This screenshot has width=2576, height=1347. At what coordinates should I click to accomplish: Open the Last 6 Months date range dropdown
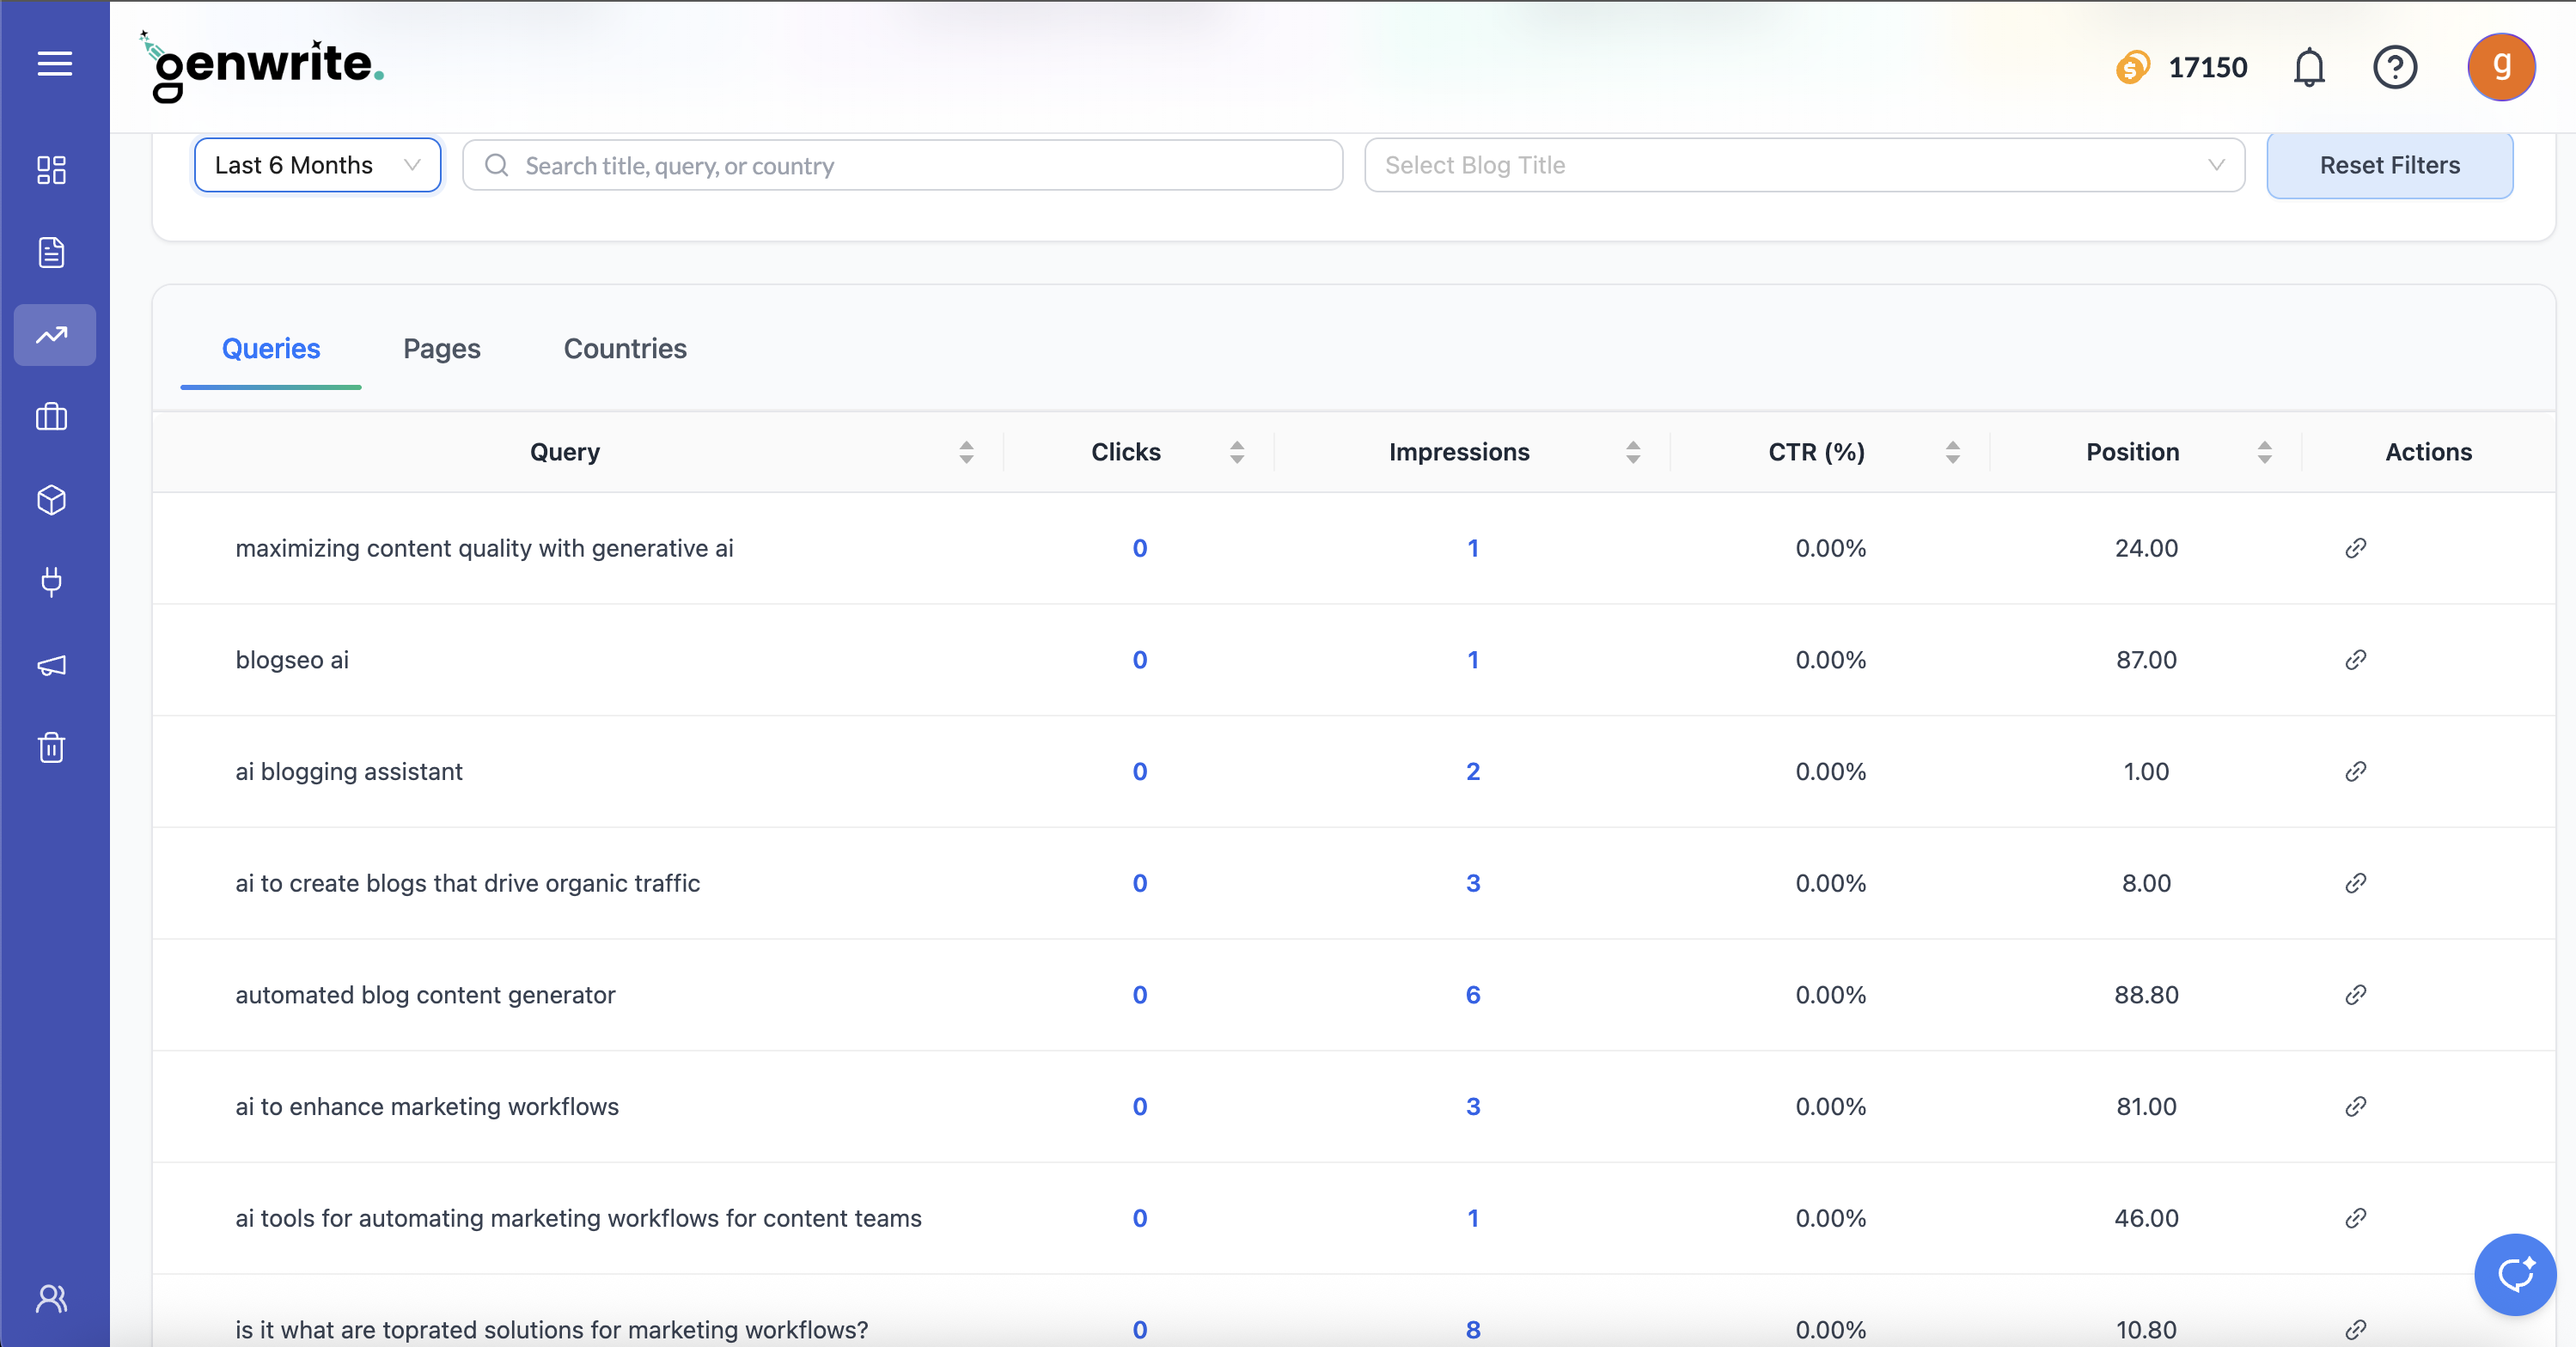coord(316,165)
